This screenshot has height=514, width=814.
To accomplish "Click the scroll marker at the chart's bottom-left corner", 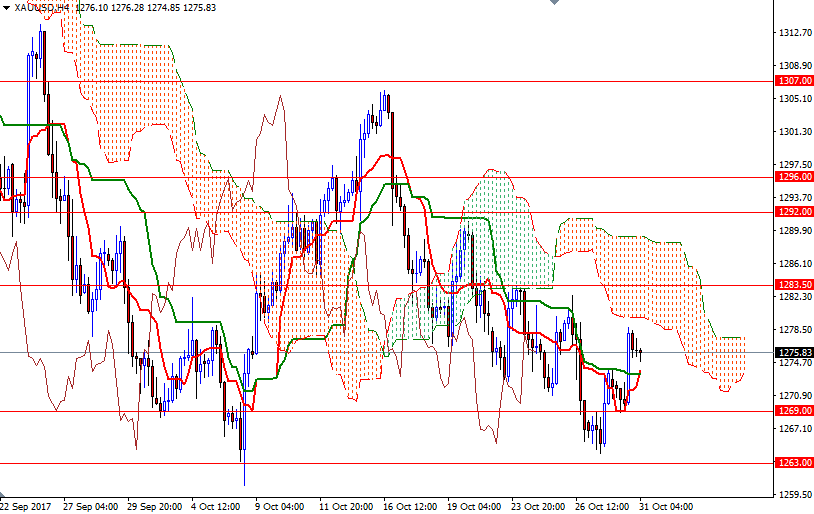I will 3,494.
